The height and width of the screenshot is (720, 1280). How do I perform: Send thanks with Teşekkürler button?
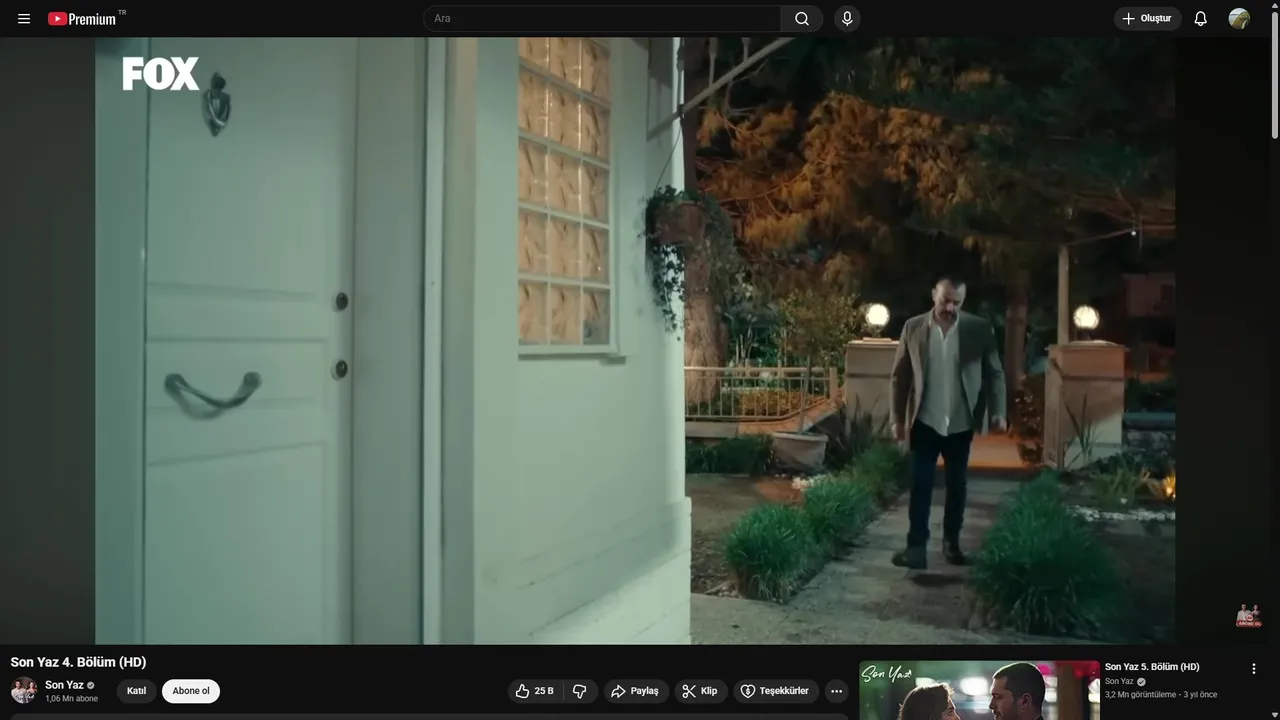click(x=776, y=691)
